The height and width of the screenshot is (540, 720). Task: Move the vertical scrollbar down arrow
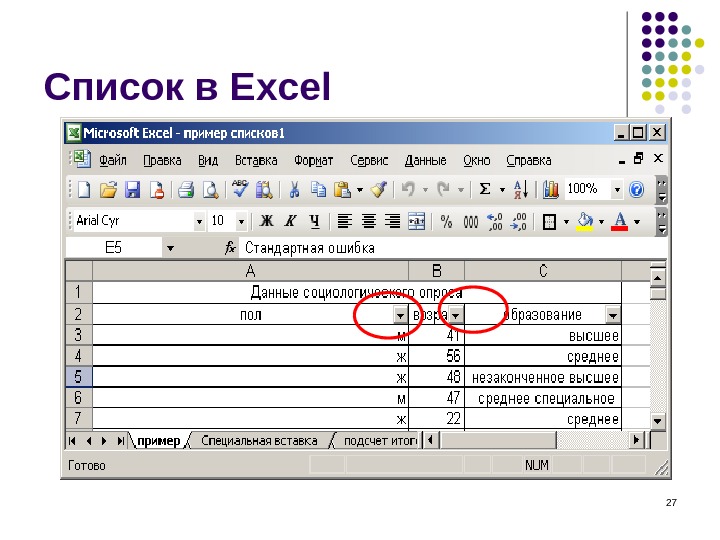(x=658, y=420)
